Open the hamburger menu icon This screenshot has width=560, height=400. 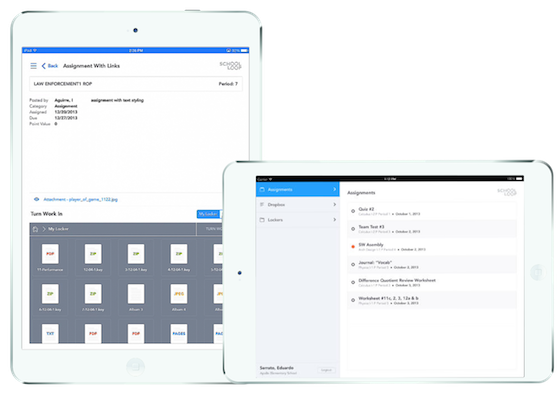33,66
